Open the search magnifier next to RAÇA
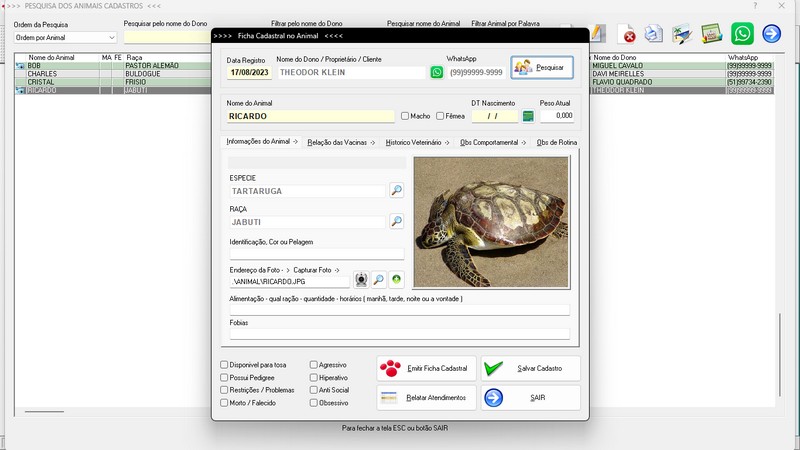Viewport: 800px width, 450px height. click(396, 222)
